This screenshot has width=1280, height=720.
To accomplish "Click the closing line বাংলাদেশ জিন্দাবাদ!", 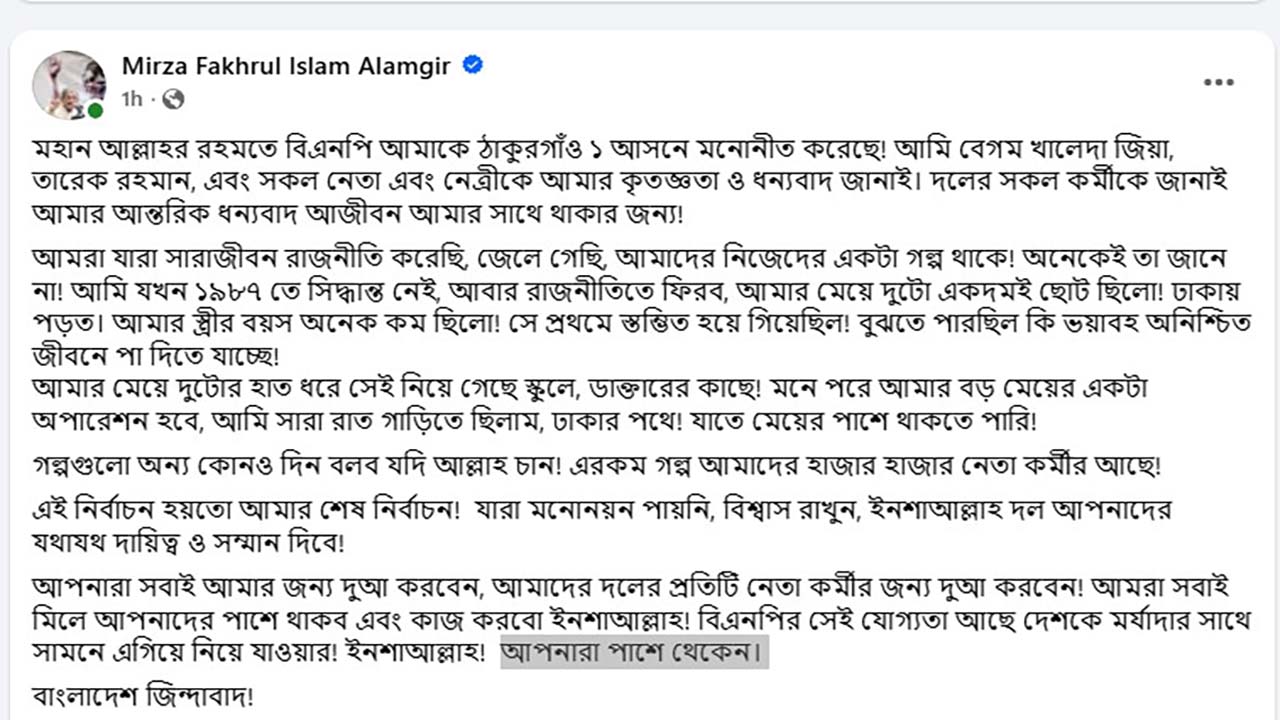I will point(143,696).
